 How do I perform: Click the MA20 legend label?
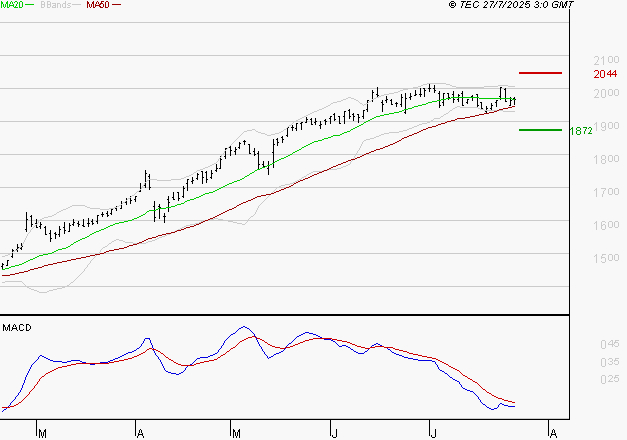click(x=12, y=5)
